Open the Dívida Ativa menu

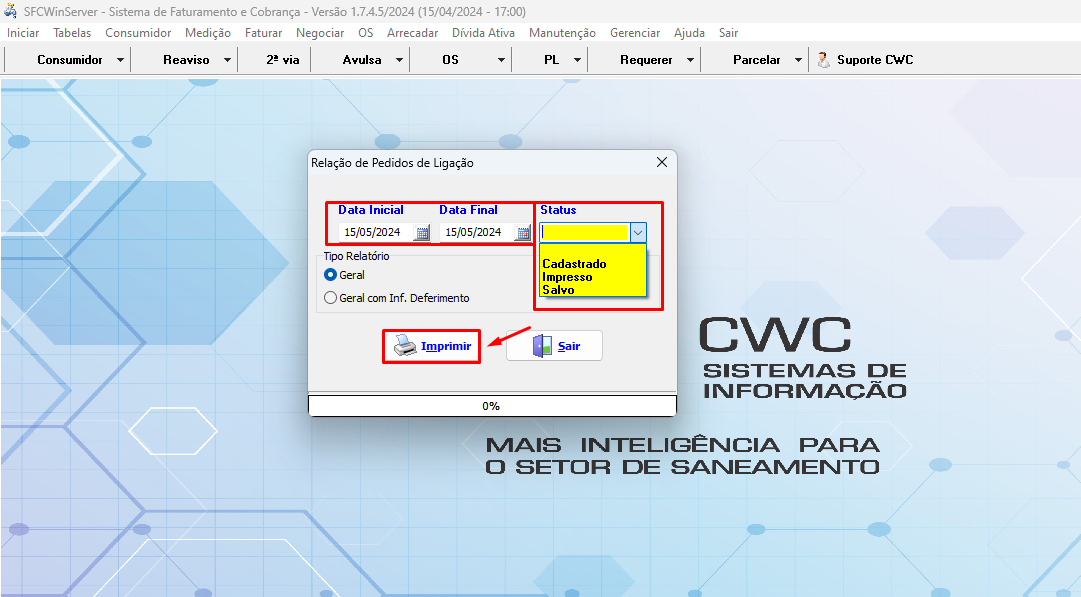click(483, 33)
